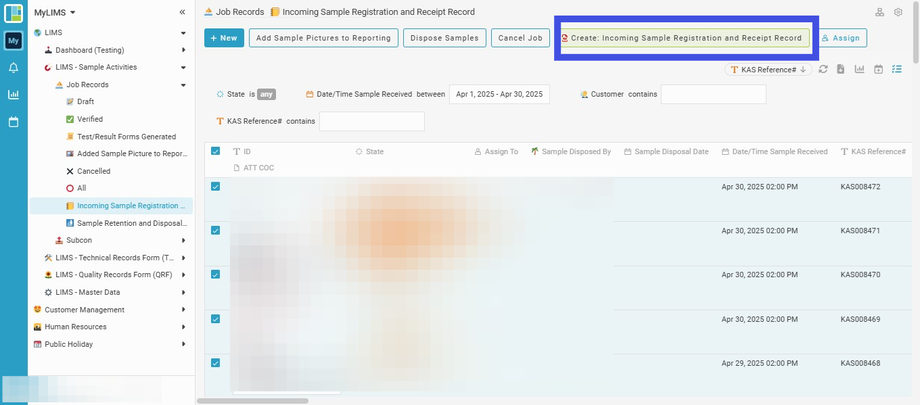Viewport: 920px width, 405px height.
Task: Click the Sample Disposal Date column header
Action: (x=667, y=151)
